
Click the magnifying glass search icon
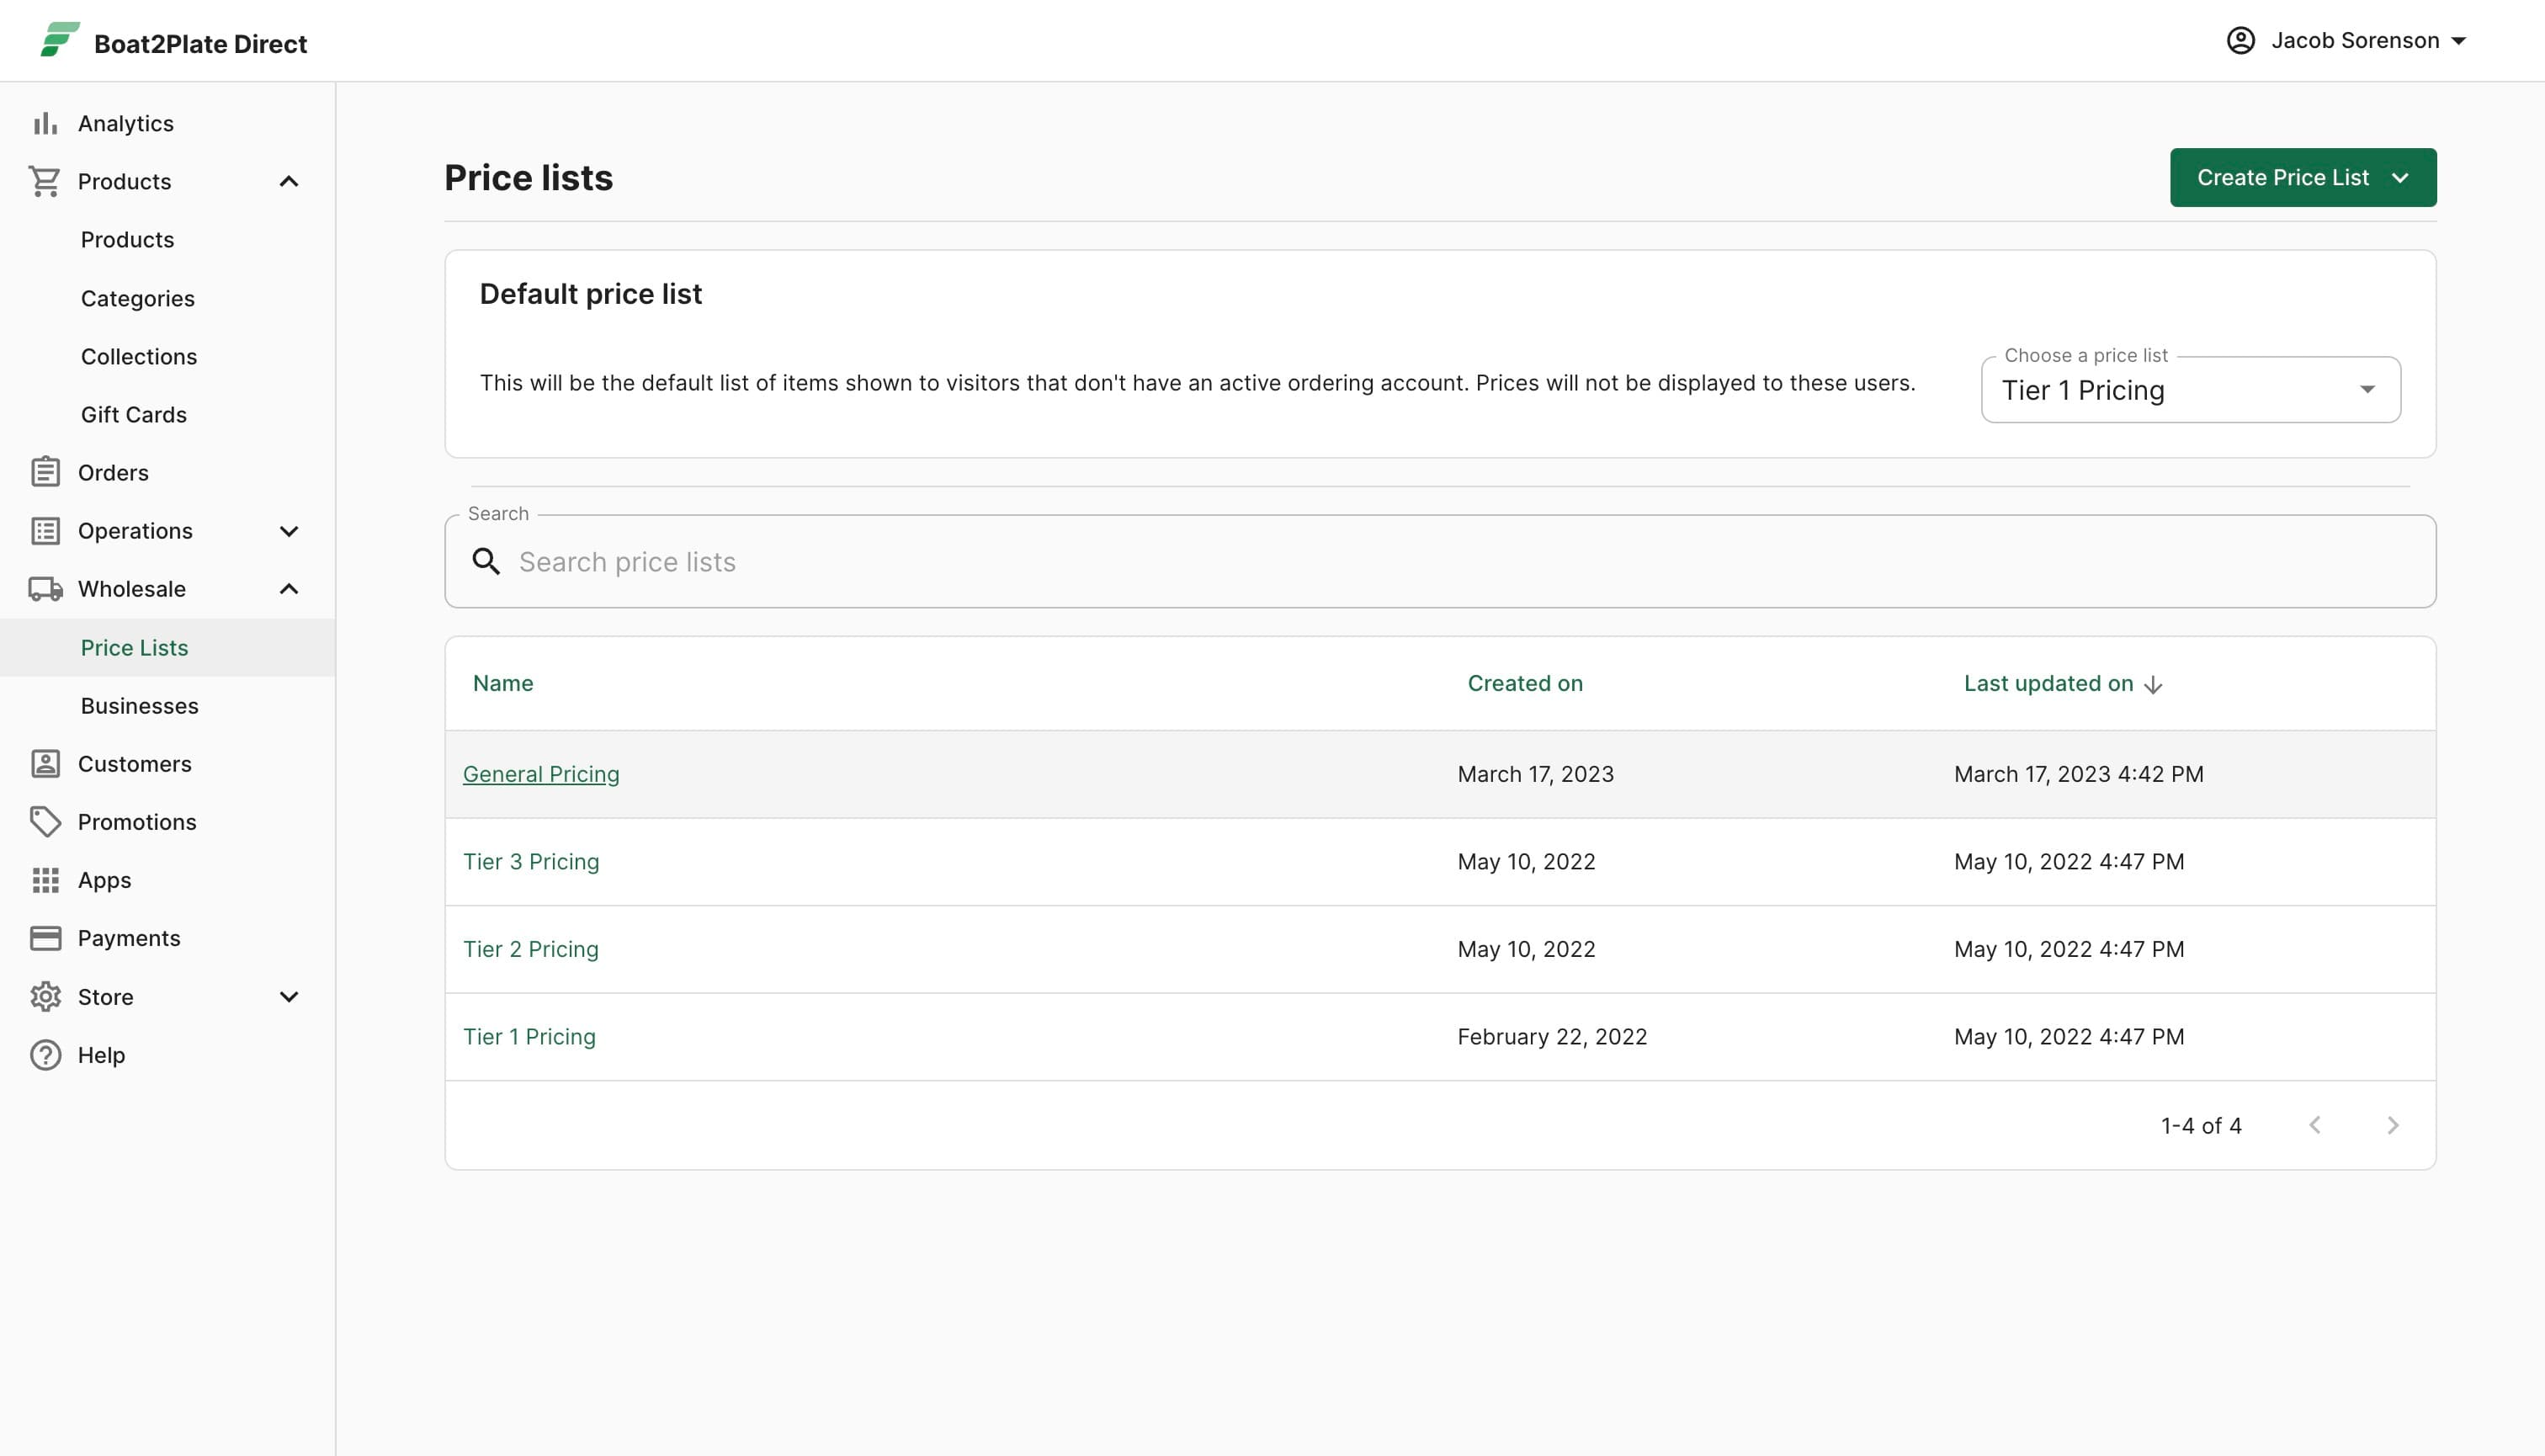click(486, 561)
